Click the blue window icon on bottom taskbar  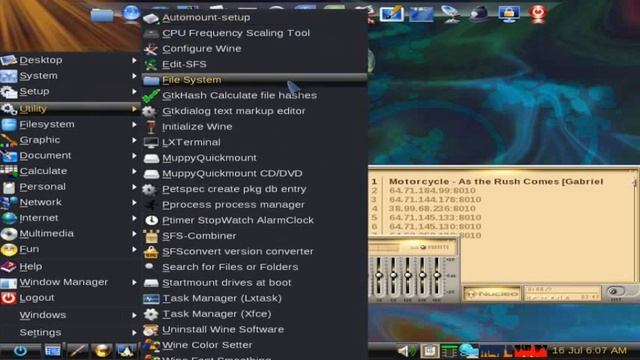tap(52, 351)
